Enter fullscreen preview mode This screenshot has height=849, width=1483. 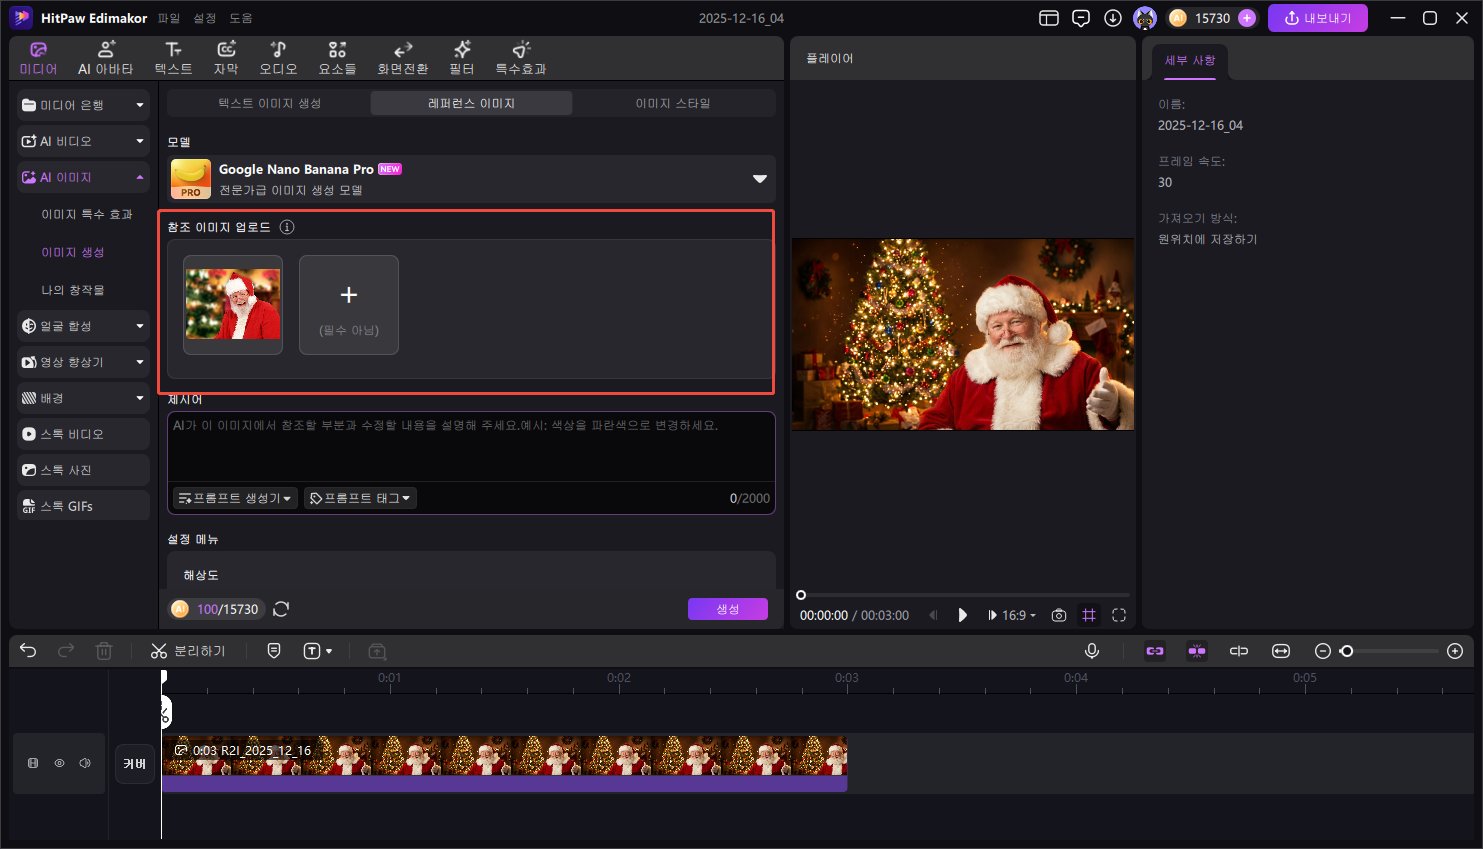(x=1119, y=615)
